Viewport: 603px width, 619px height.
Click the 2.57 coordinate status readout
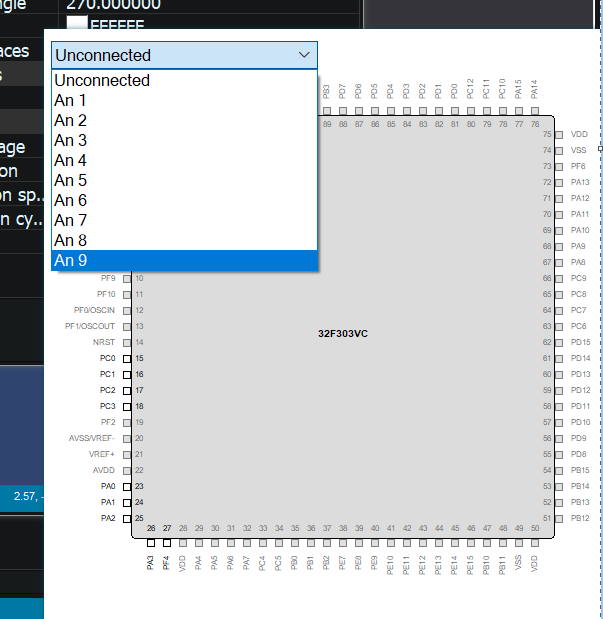(28, 496)
